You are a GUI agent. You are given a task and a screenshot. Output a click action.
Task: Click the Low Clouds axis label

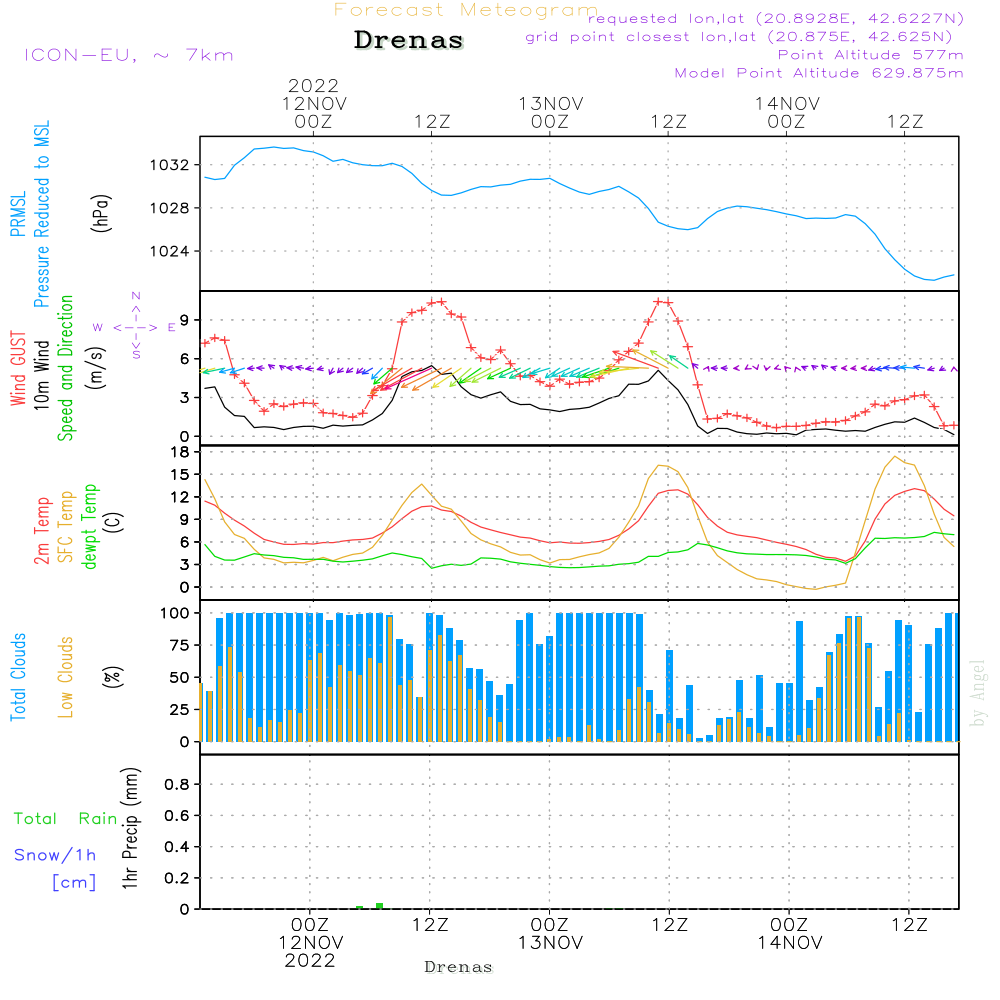point(66,677)
